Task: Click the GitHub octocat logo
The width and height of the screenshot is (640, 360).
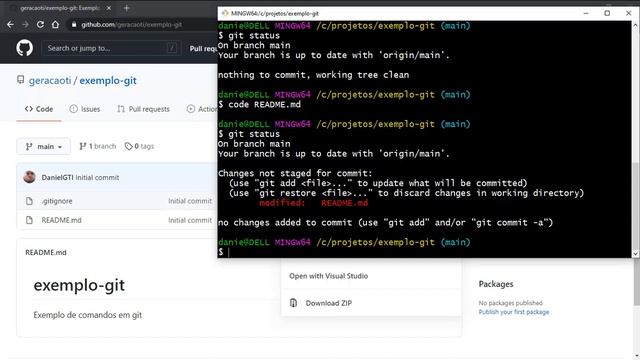Action: [x=24, y=48]
